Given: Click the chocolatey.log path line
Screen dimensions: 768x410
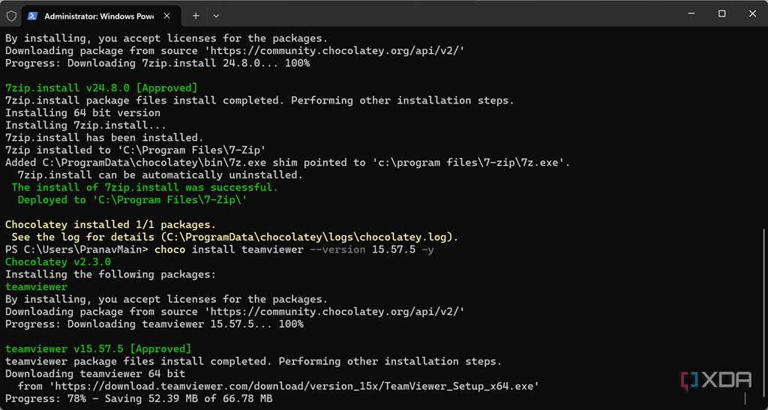Looking at the screenshot, I should click(235, 237).
